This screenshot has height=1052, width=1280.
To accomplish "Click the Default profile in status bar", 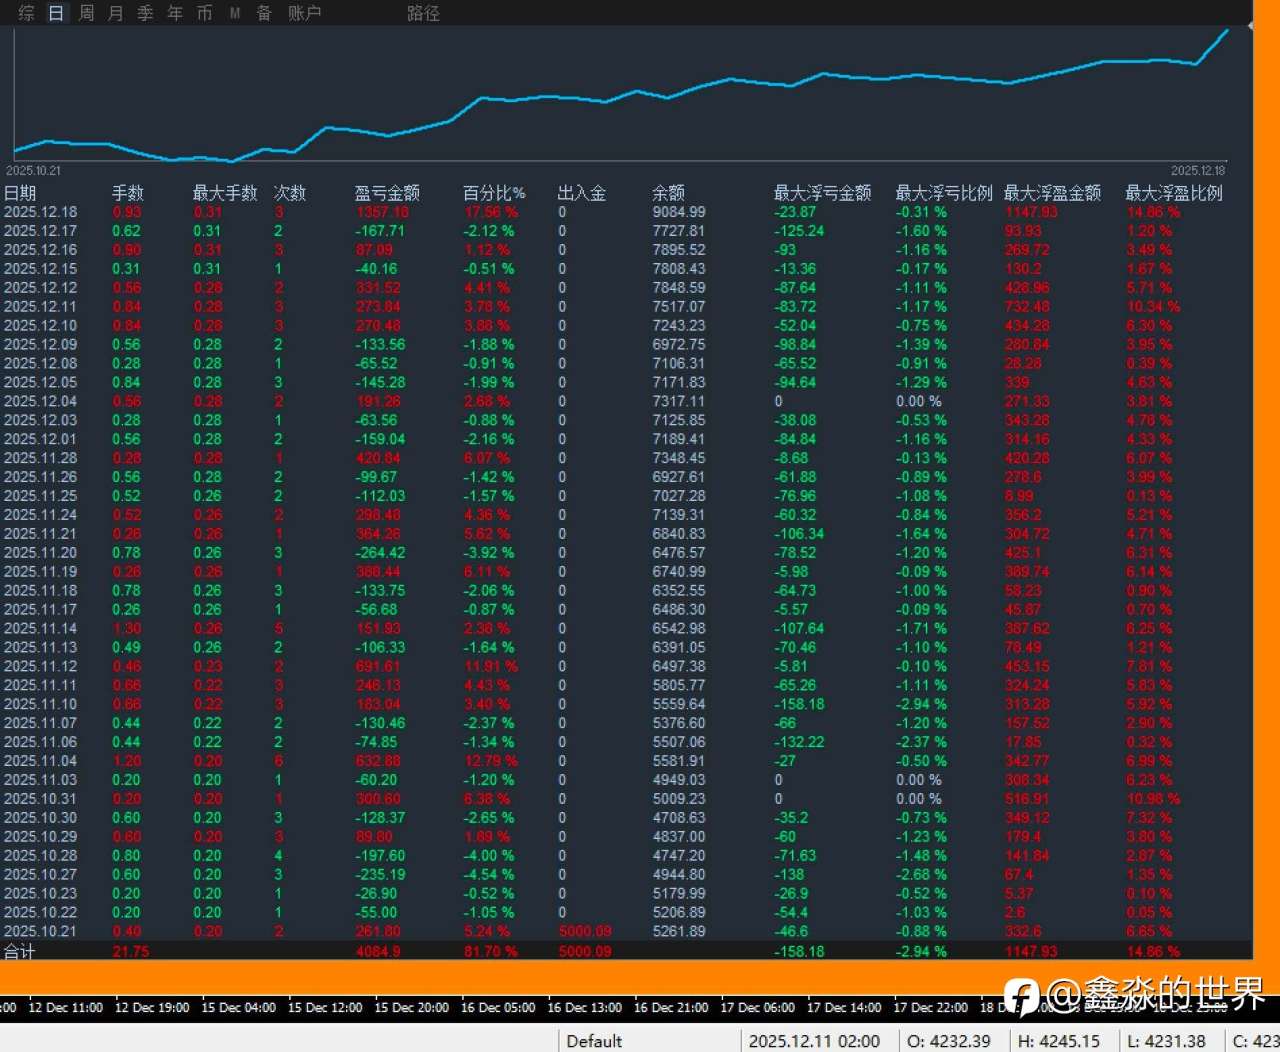I will pos(594,1041).
